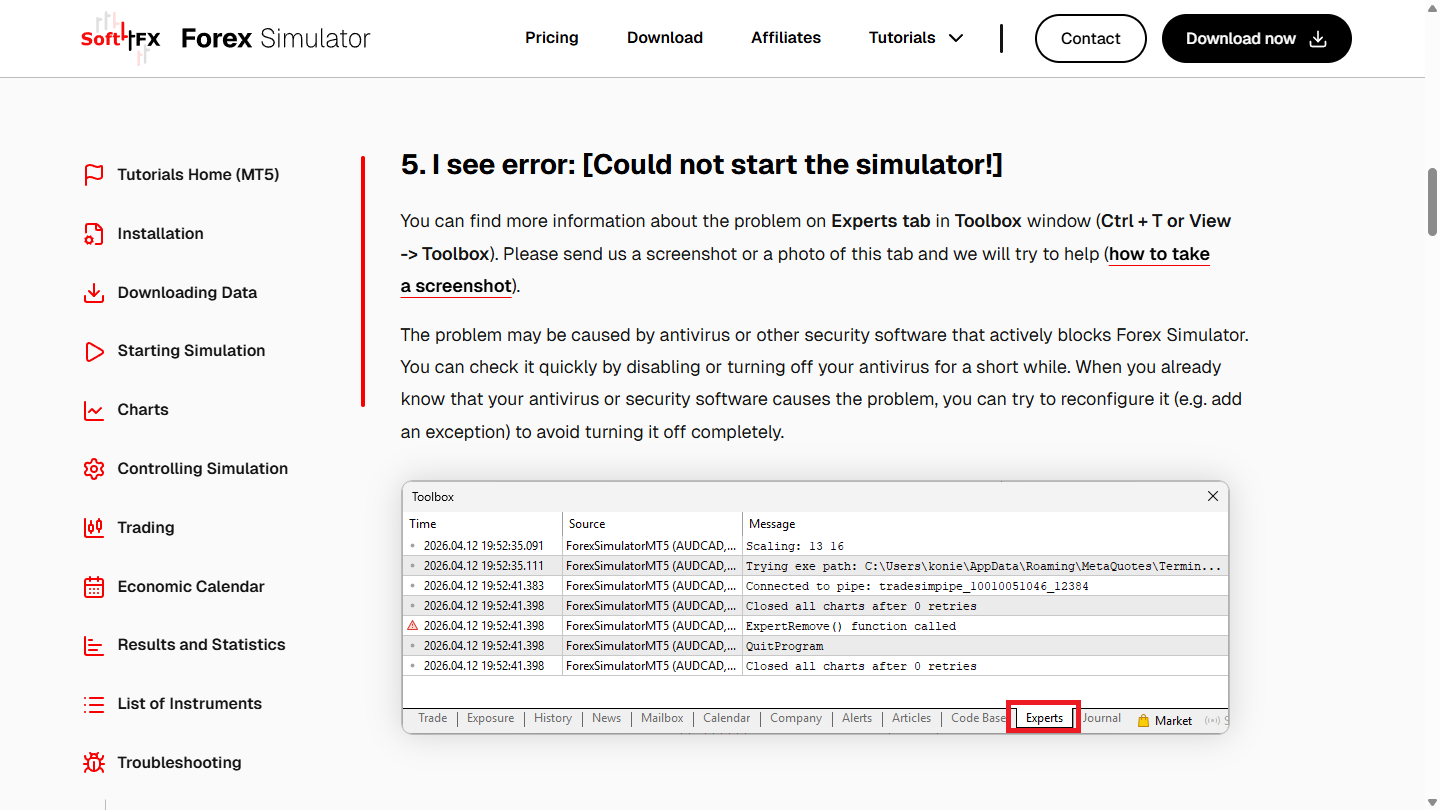This screenshot has width=1440, height=810.
Task: Open the Pricing menu item
Action: click(x=552, y=38)
